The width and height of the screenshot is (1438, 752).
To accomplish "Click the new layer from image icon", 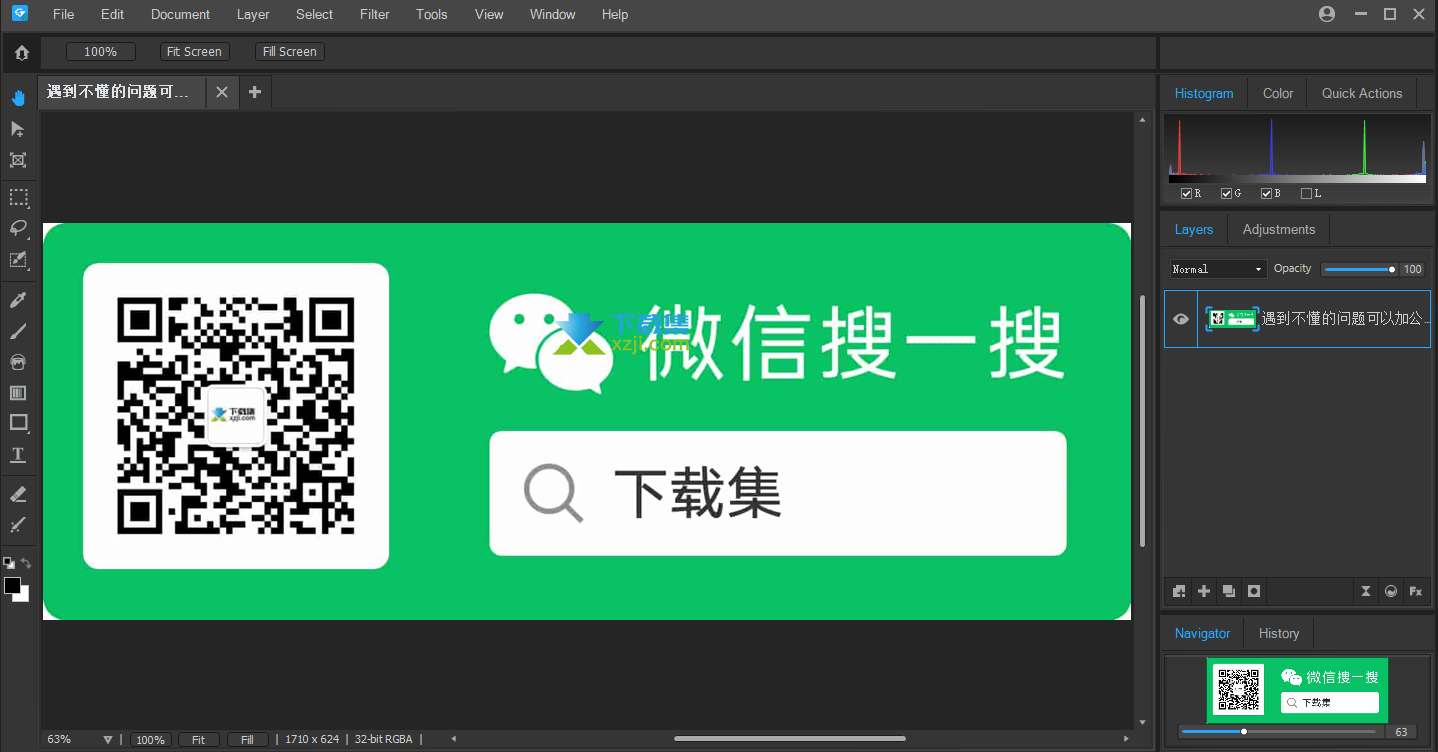I will pyautogui.click(x=1179, y=591).
